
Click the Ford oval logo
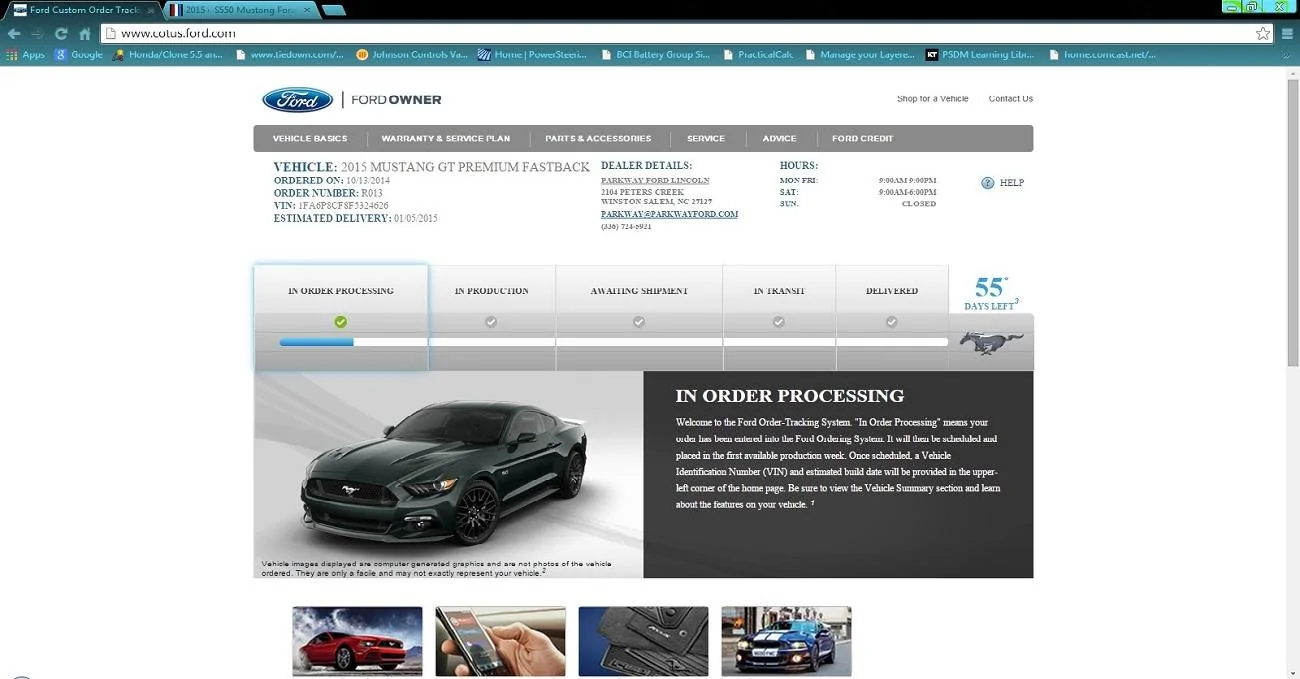coord(297,100)
